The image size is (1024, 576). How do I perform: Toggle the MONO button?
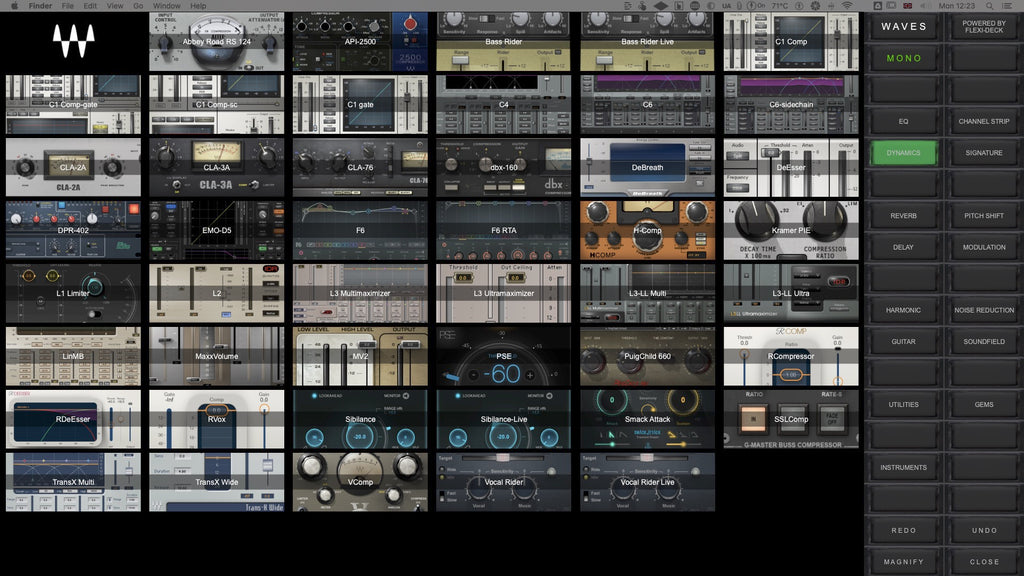903,58
